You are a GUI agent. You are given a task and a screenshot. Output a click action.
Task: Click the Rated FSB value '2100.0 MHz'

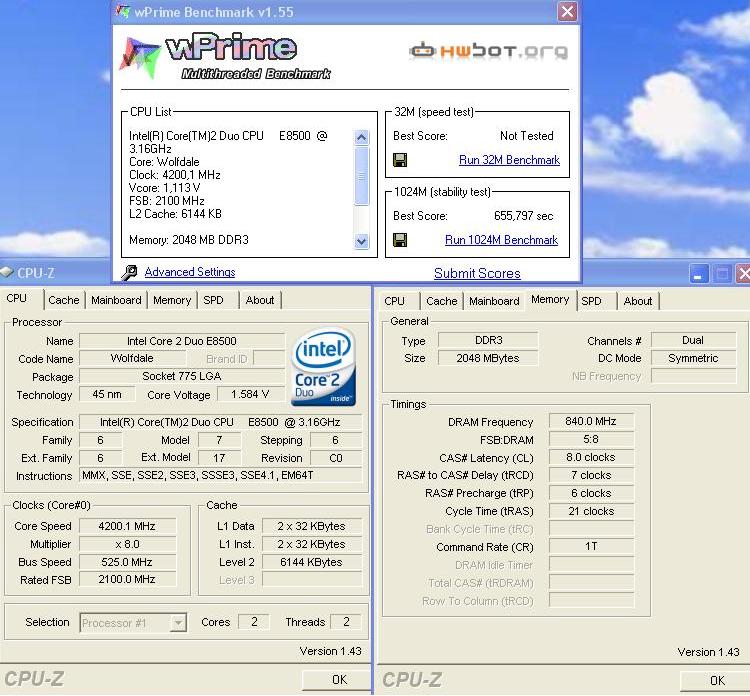(x=127, y=580)
